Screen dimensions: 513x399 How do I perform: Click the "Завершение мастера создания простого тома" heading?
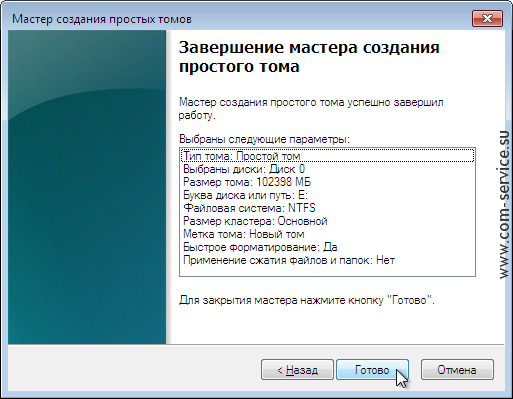tap(309, 57)
